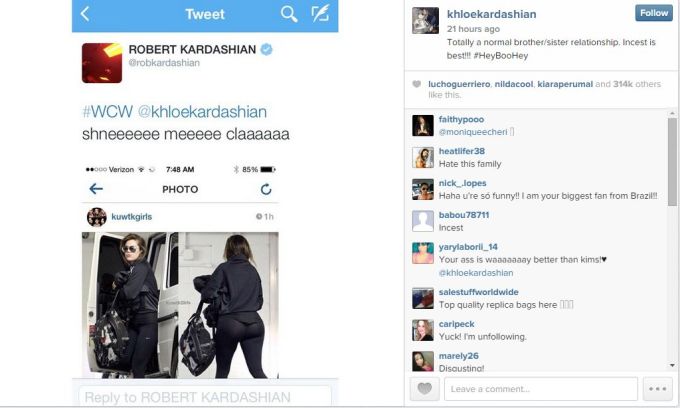The width and height of the screenshot is (680, 408).
Task: Open the @khloekardashian mention in tweet
Action: (202, 112)
